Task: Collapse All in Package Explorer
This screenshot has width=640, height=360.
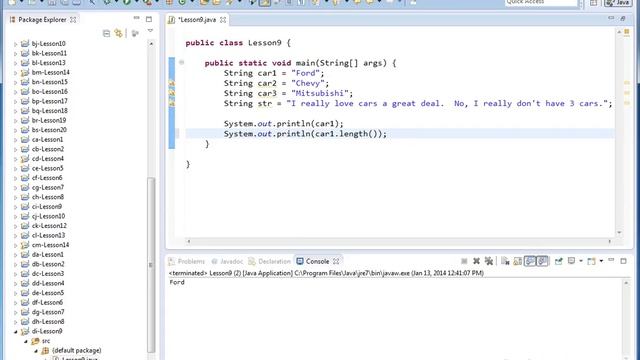Action: pos(107,33)
